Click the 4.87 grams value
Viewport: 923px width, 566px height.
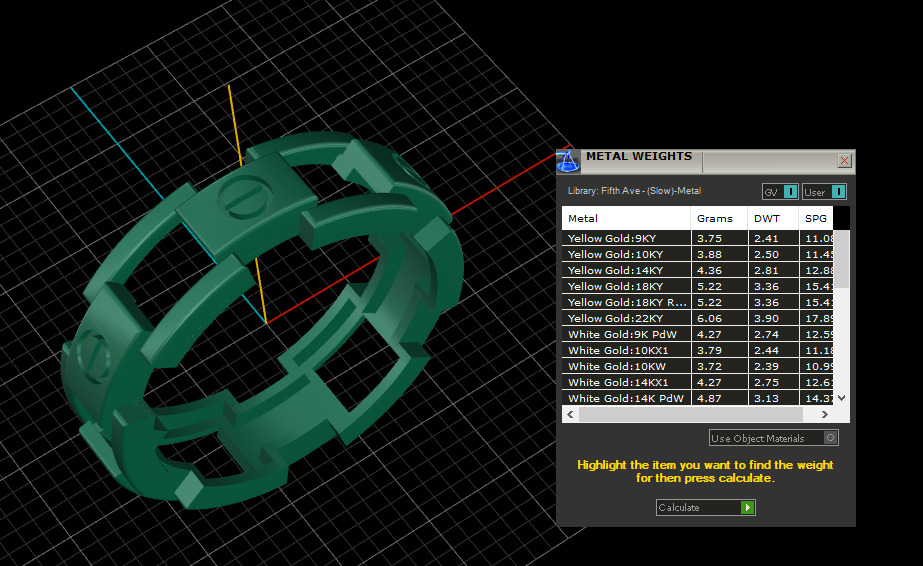pyautogui.click(x=709, y=398)
